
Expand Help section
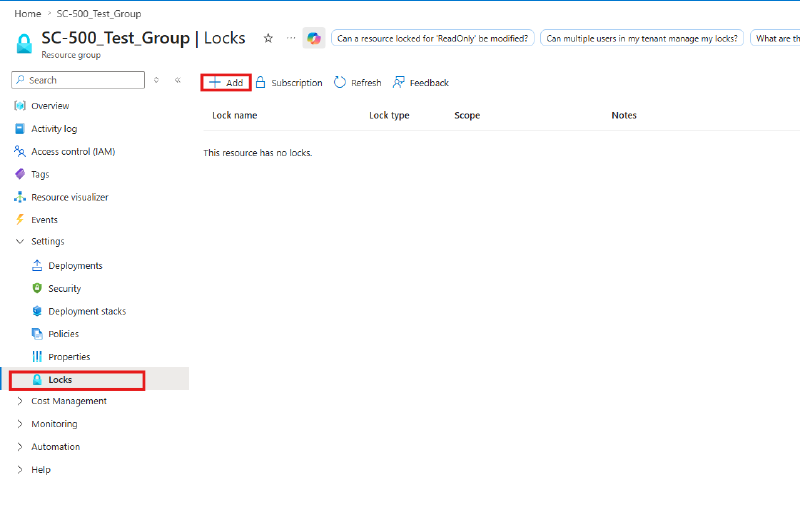point(34,470)
